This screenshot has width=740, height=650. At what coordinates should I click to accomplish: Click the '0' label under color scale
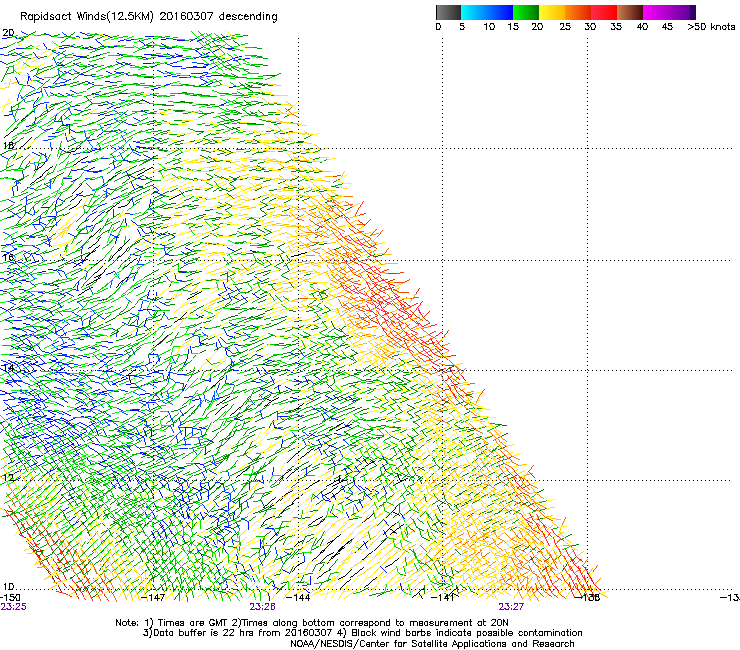coord(438,26)
